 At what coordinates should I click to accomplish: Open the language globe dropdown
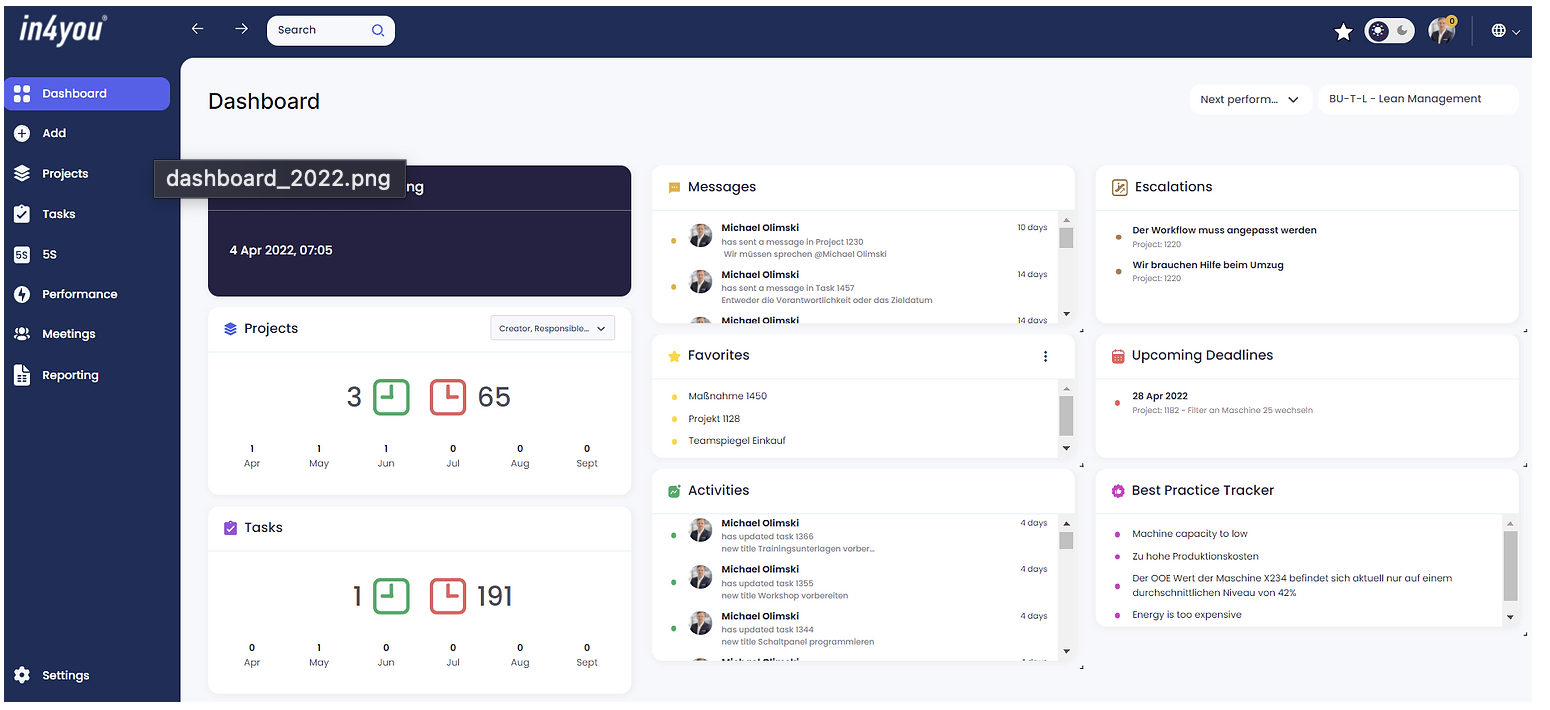pos(1505,31)
